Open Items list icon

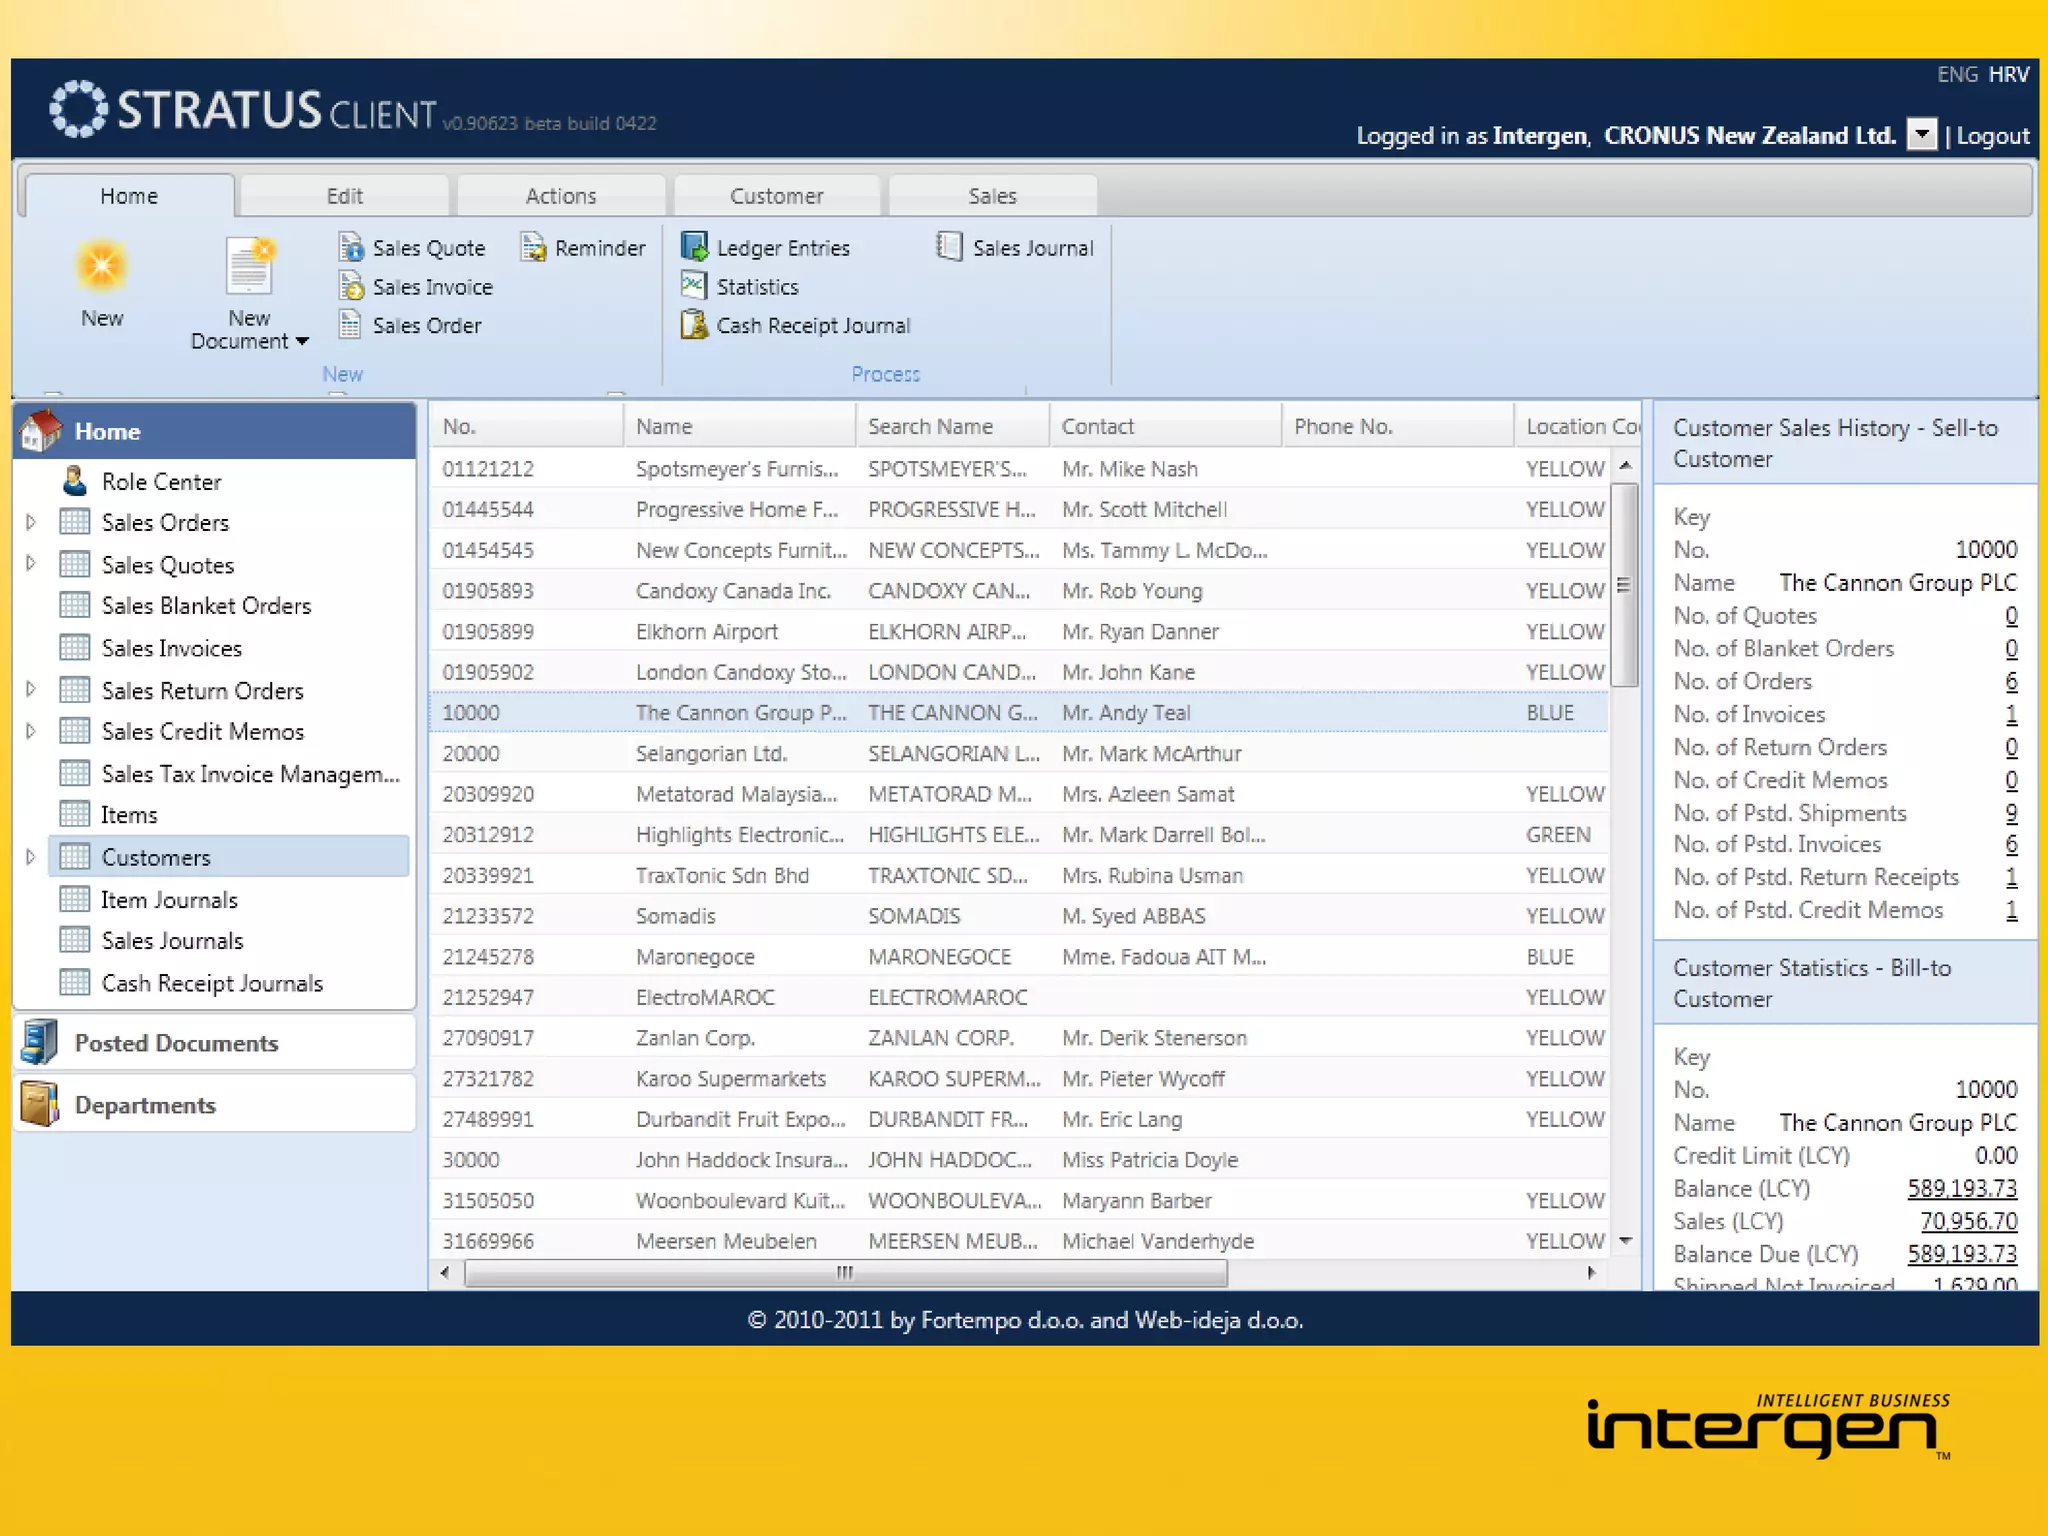point(75,815)
